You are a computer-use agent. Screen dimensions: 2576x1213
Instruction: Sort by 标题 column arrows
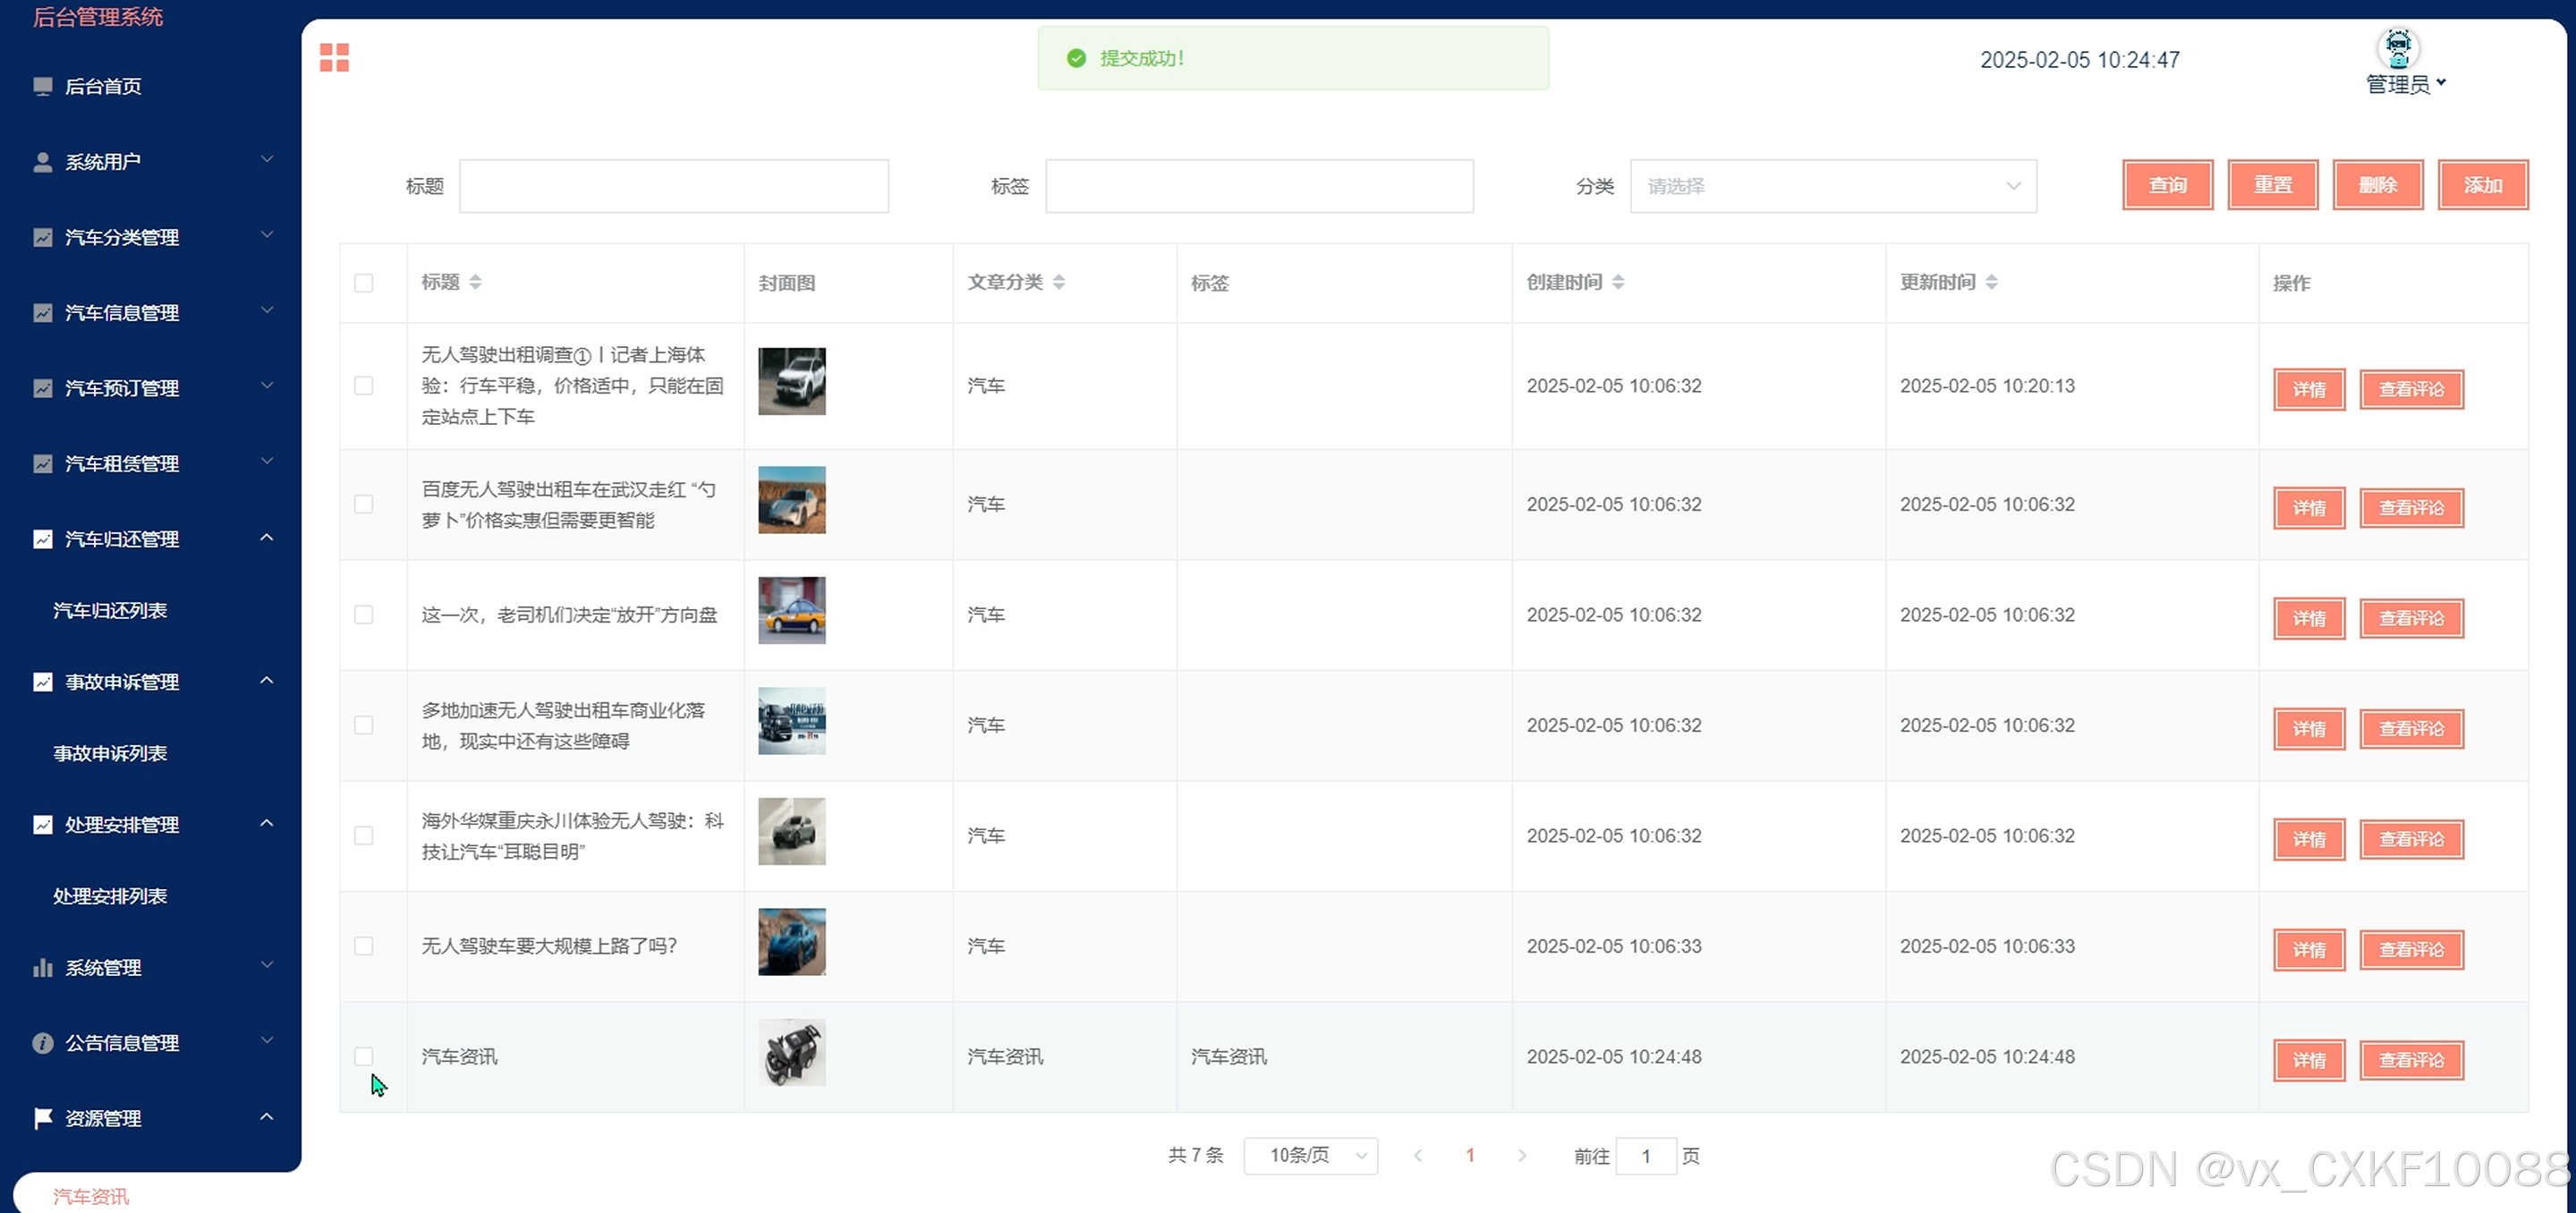point(476,282)
